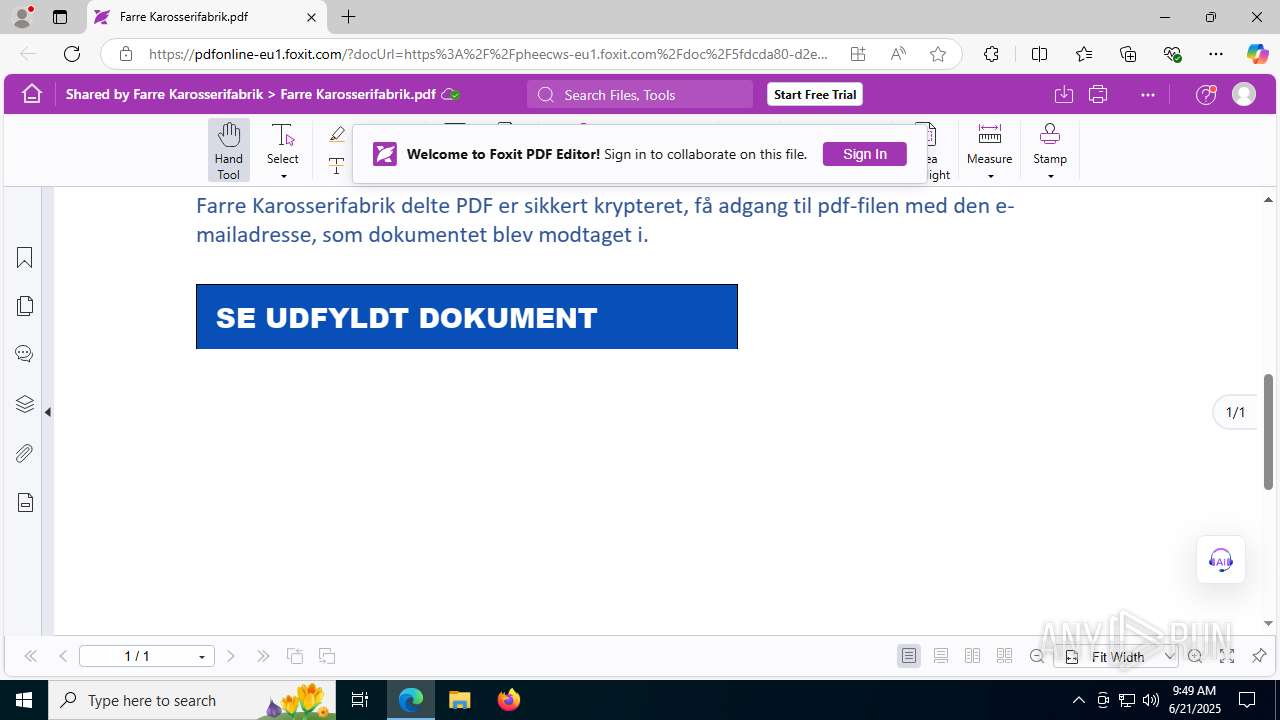
Task: Expand the left navigation panel arrow
Action: [47, 411]
